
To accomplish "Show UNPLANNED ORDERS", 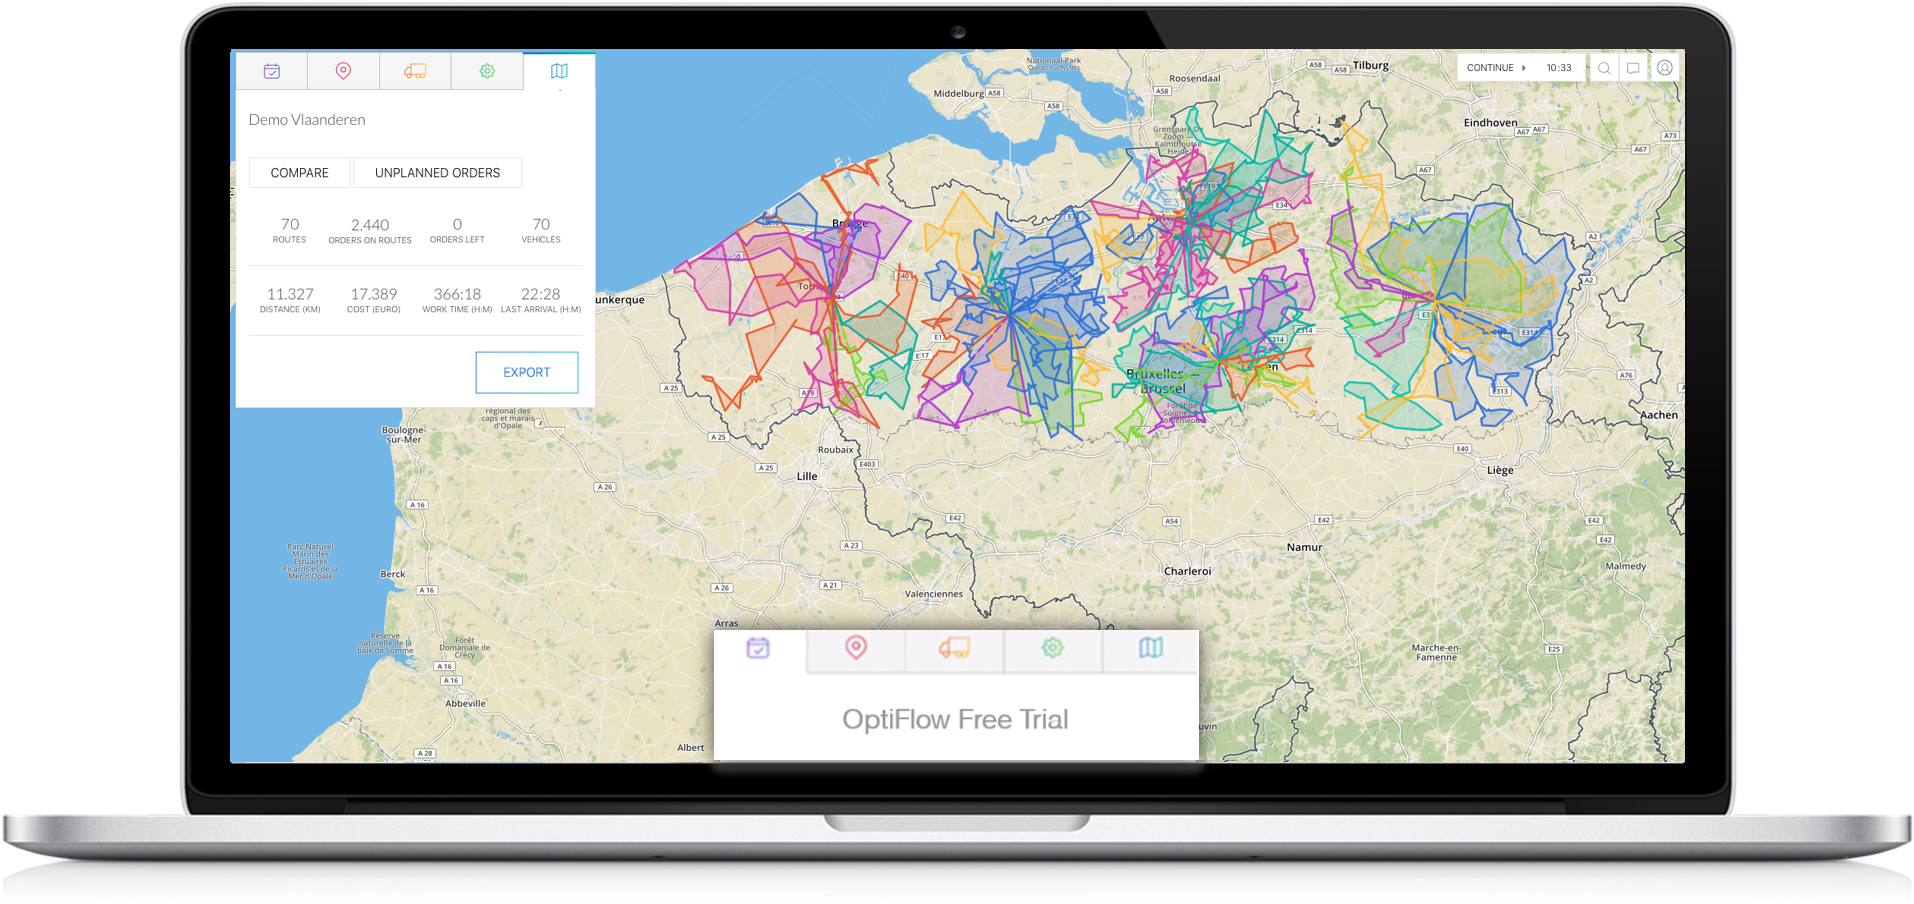I will pos(437,173).
